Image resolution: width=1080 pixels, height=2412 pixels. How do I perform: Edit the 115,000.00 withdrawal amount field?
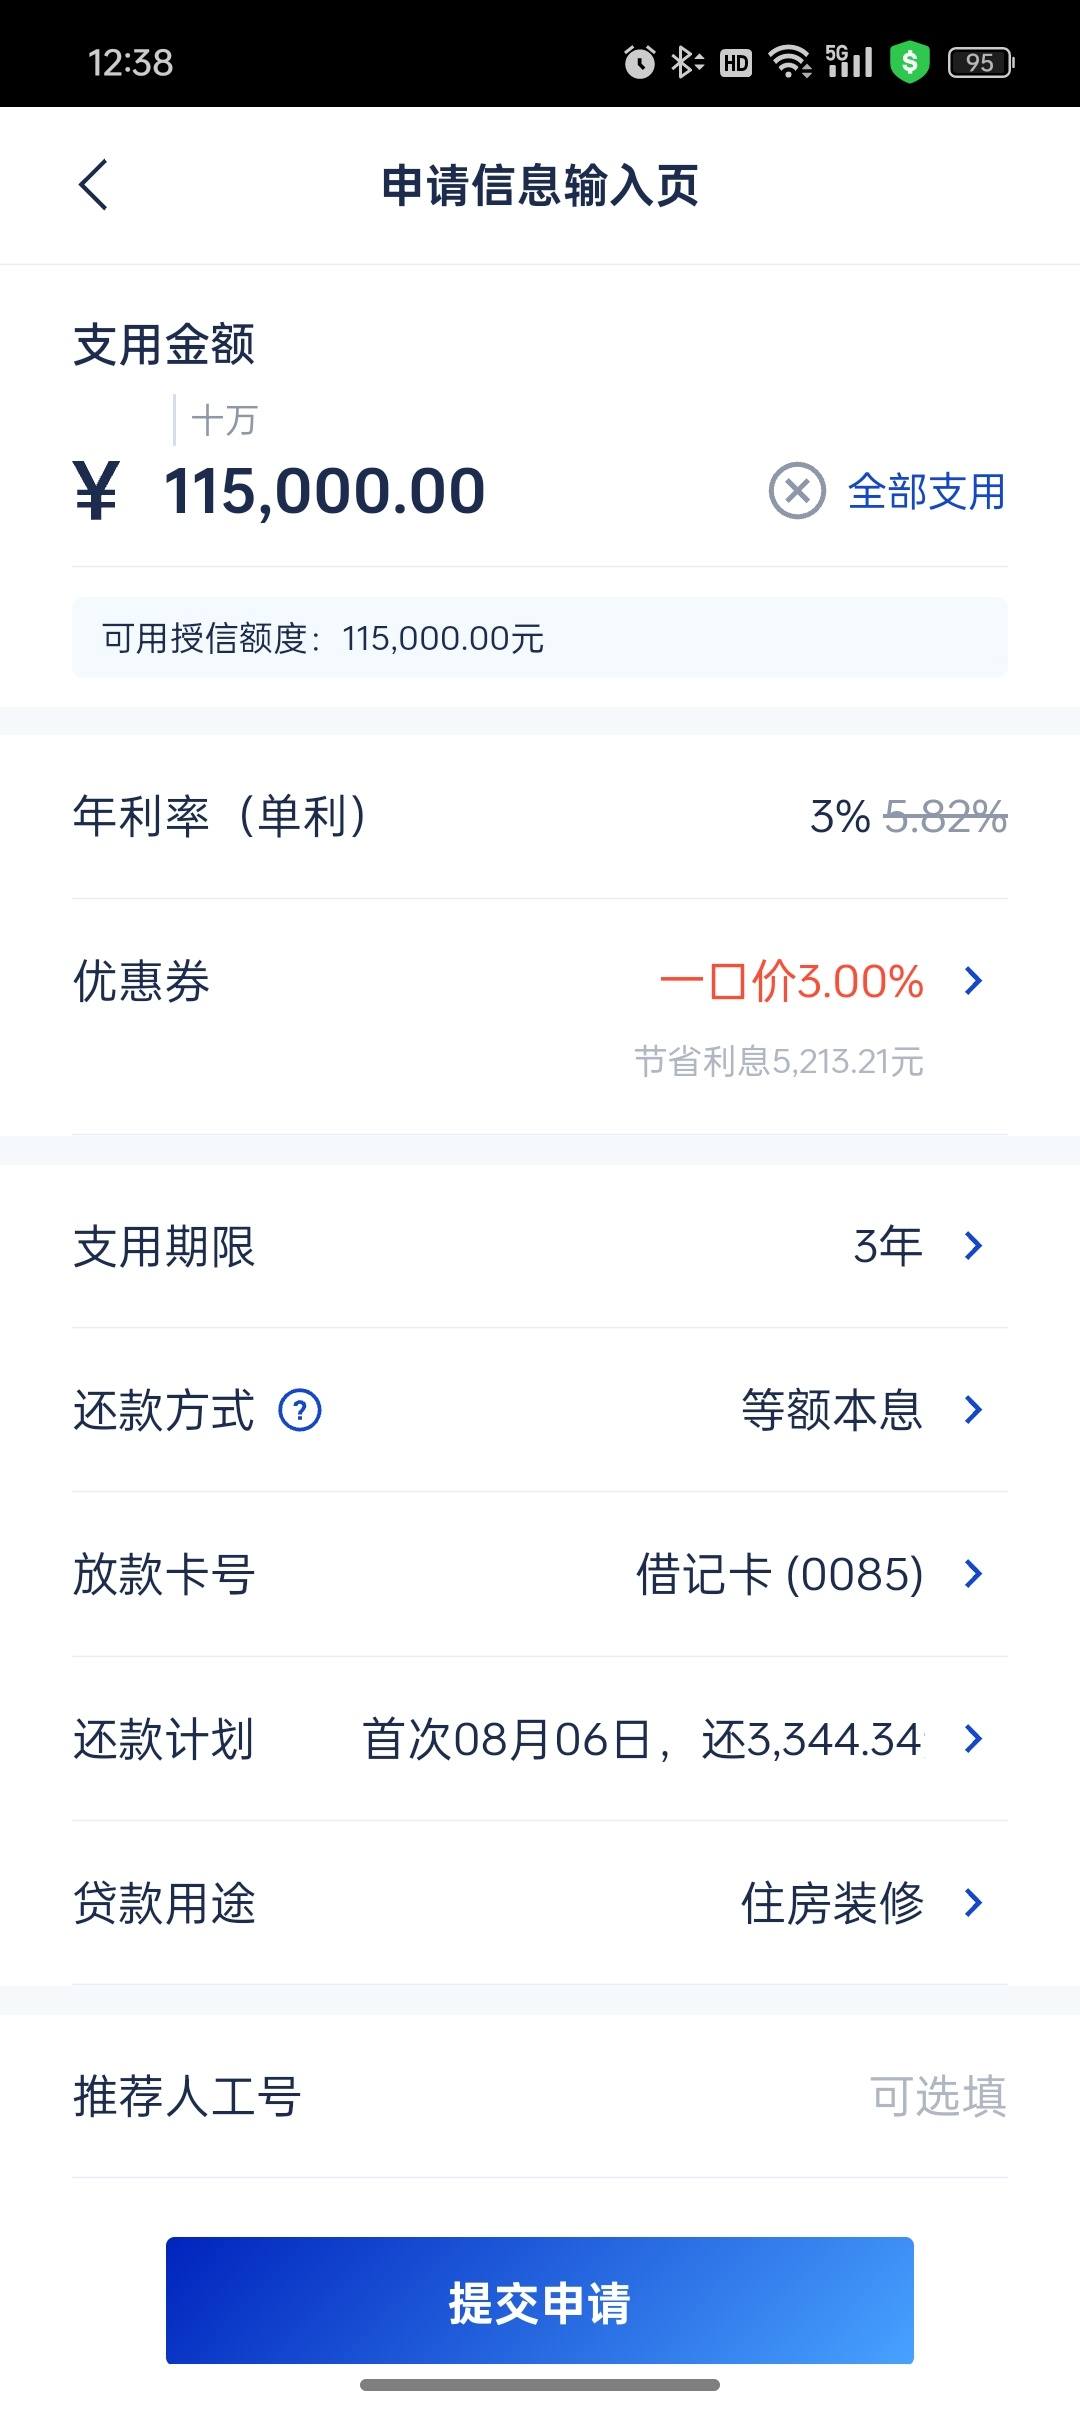pyautogui.click(x=325, y=491)
